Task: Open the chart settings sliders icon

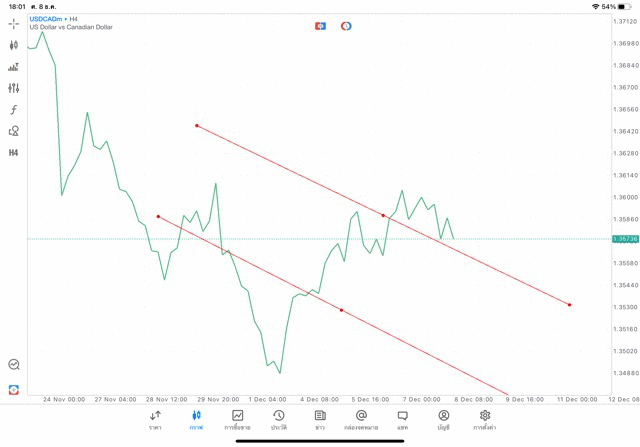Action: pyautogui.click(x=13, y=88)
